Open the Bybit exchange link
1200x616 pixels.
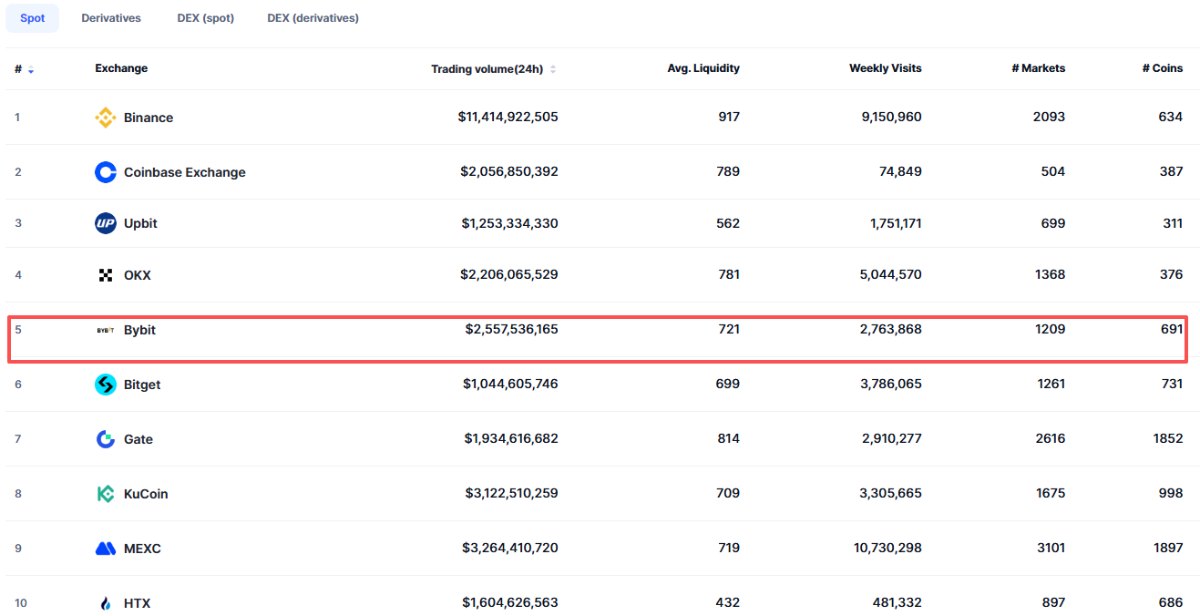[140, 330]
